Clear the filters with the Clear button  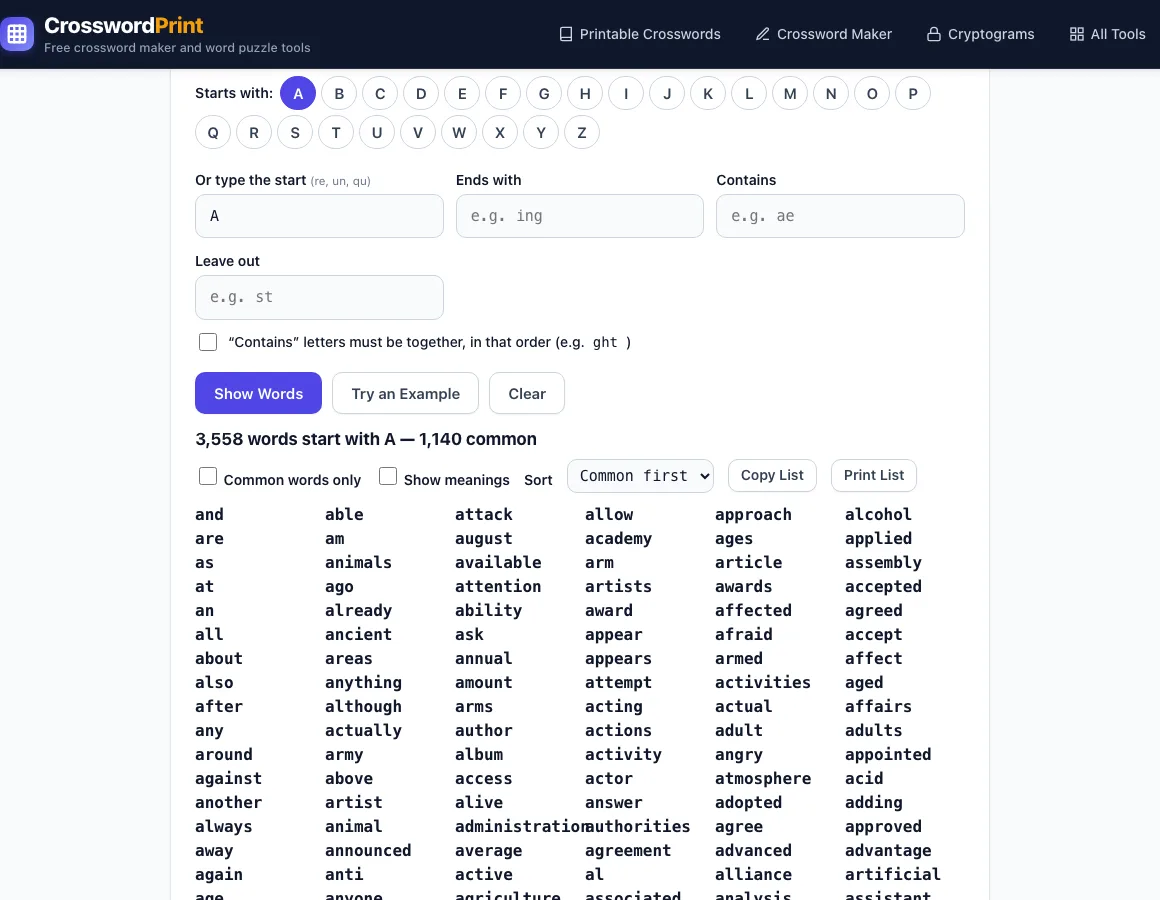pyautogui.click(x=527, y=393)
